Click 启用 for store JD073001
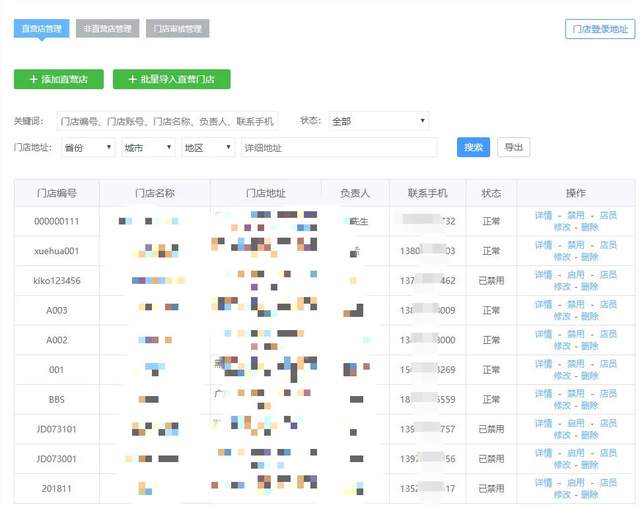 pyautogui.click(x=576, y=453)
